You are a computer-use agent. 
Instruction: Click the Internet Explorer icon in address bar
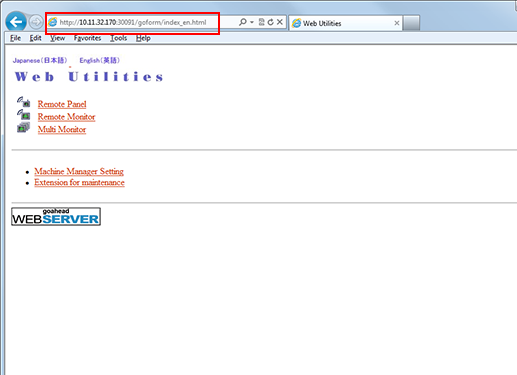point(53,22)
